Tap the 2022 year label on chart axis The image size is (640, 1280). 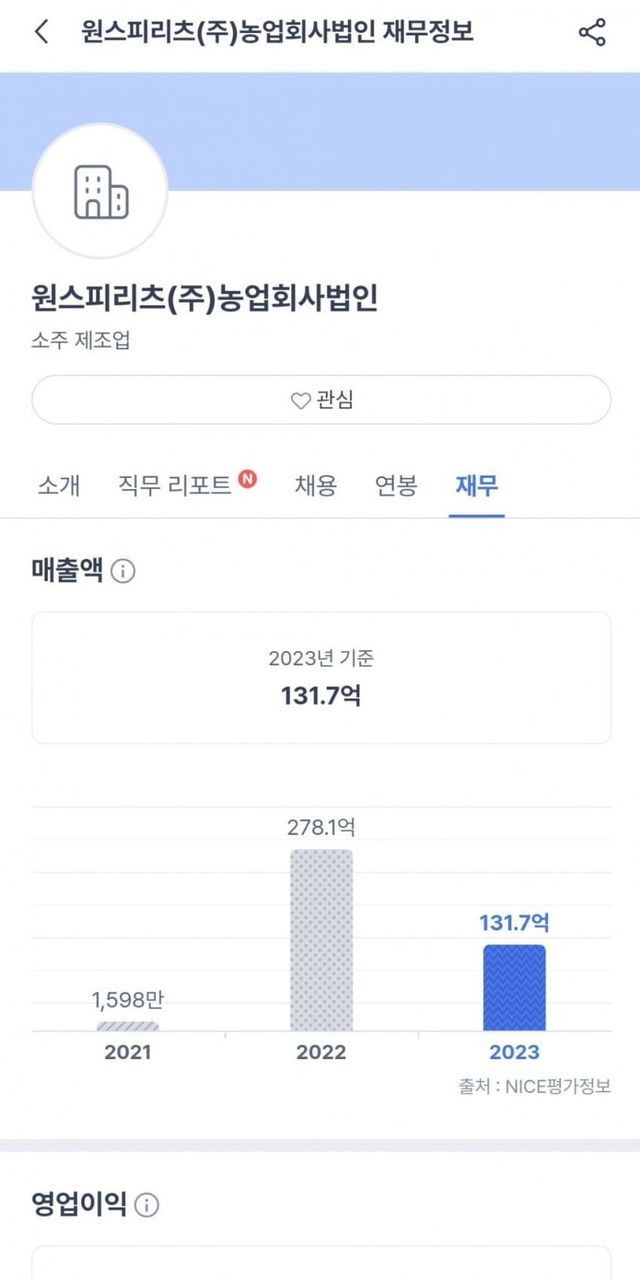click(321, 1052)
